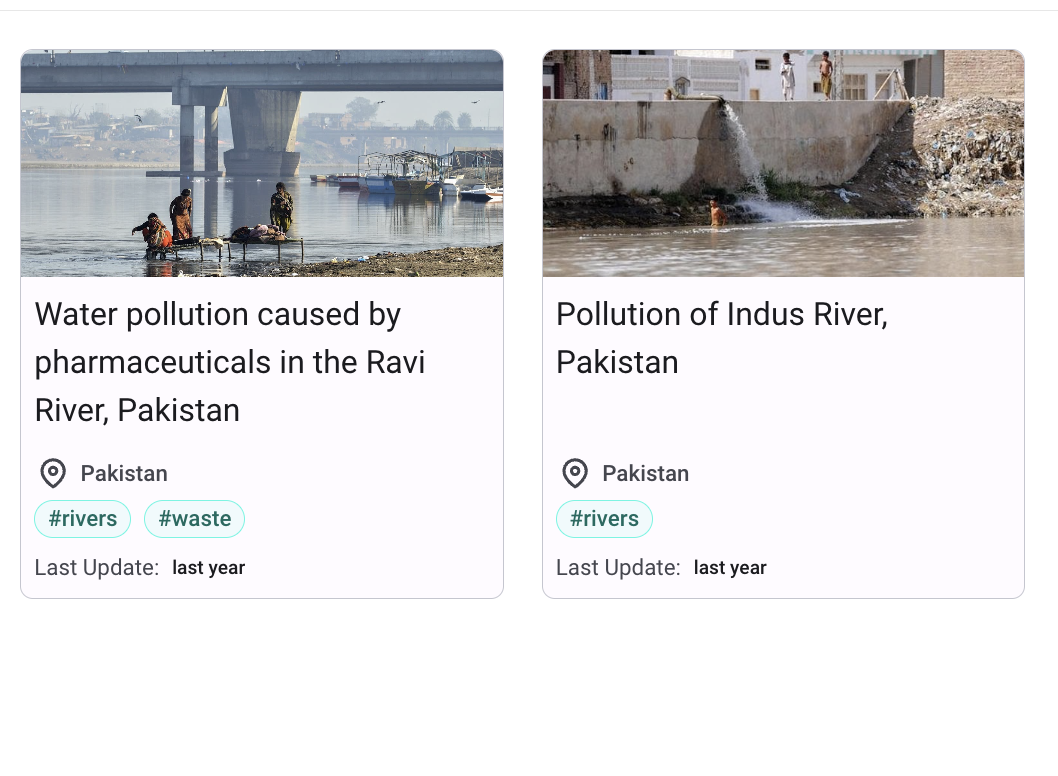Click the "last year" date on Ravi River card
1058x776 pixels.
coord(208,568)
